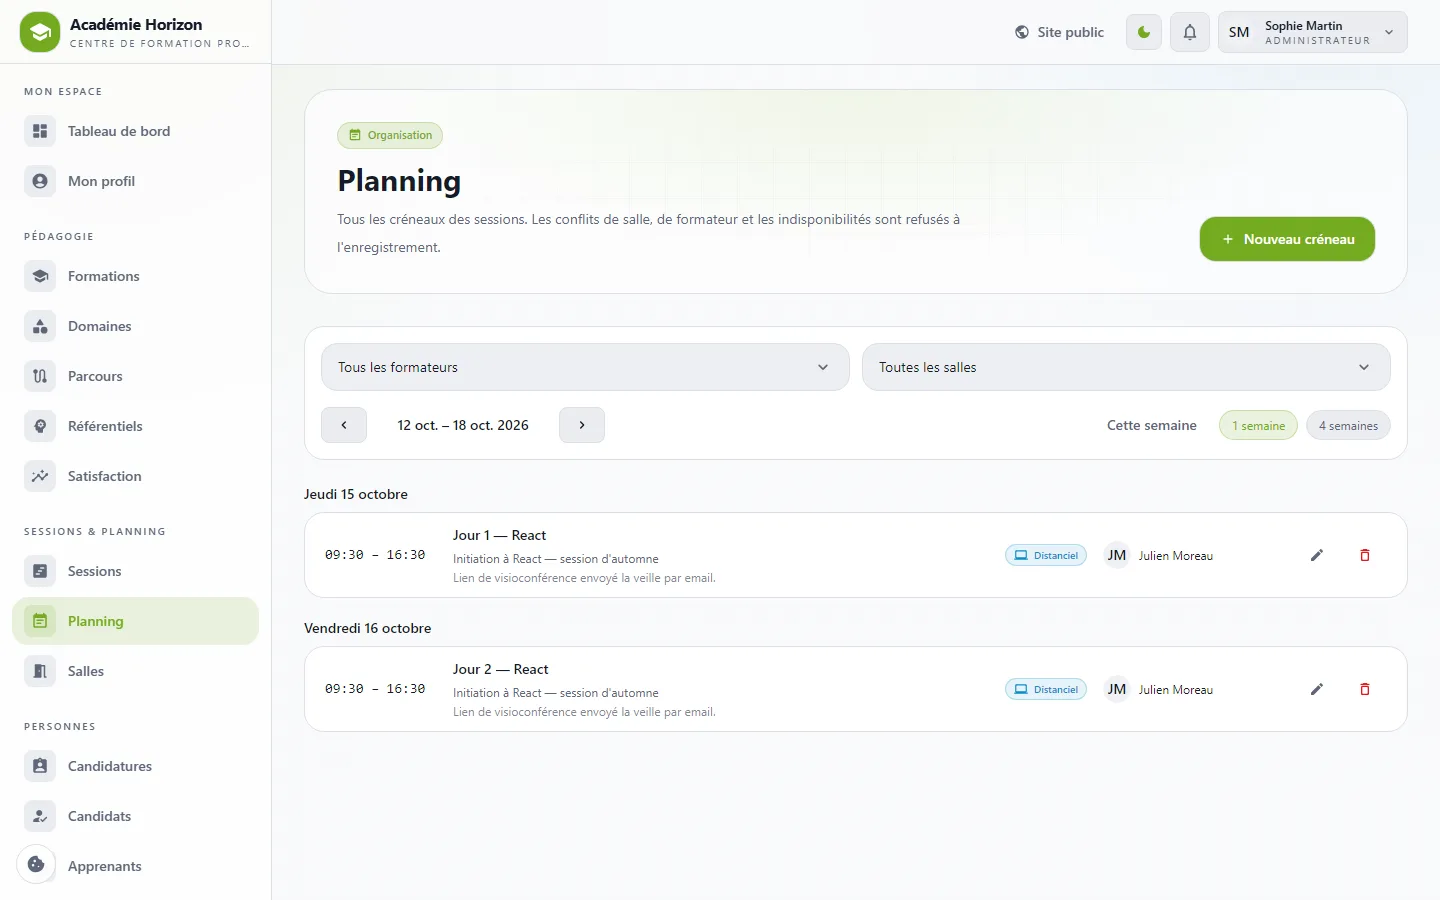This screenshot has height=900, width=1440.
Task: Open Tableau de bord in sidebar
Action: [x=135, y=131]
